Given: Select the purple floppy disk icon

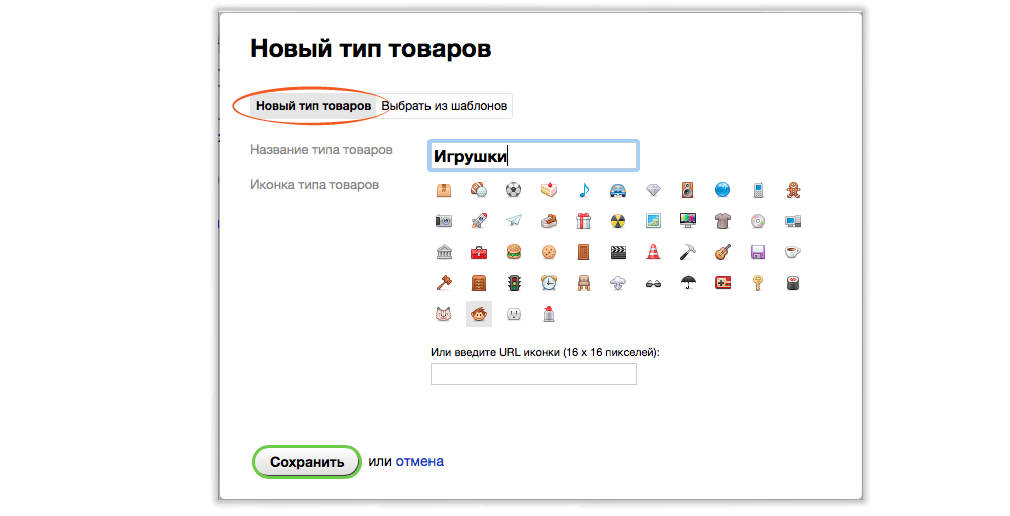Looking at the screenshot, I should tap(758, 252).
